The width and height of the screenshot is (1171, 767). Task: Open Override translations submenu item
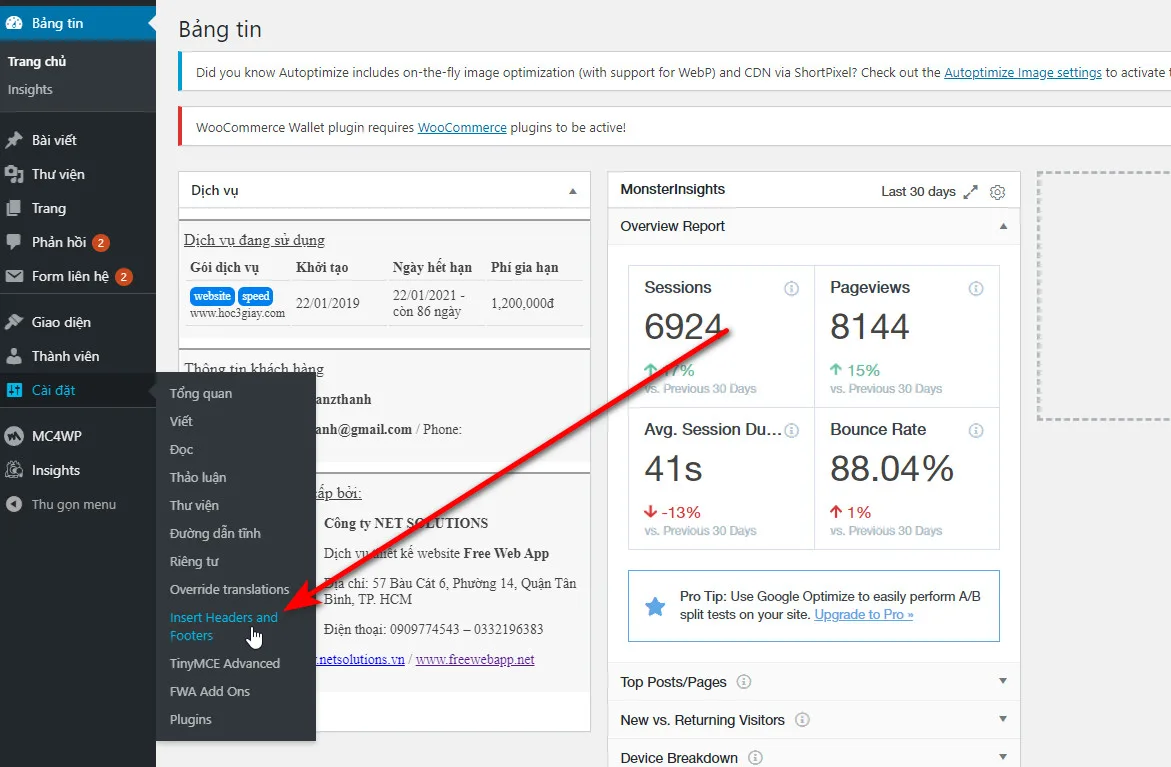(229, 589)
